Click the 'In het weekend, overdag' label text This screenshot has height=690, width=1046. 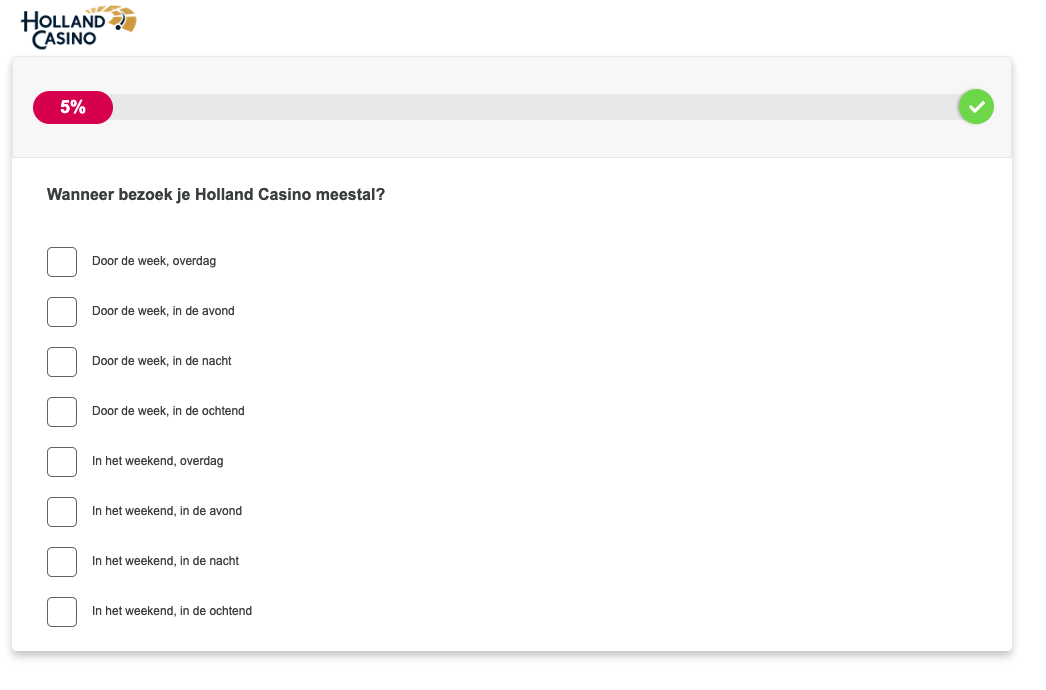point(157,461)
